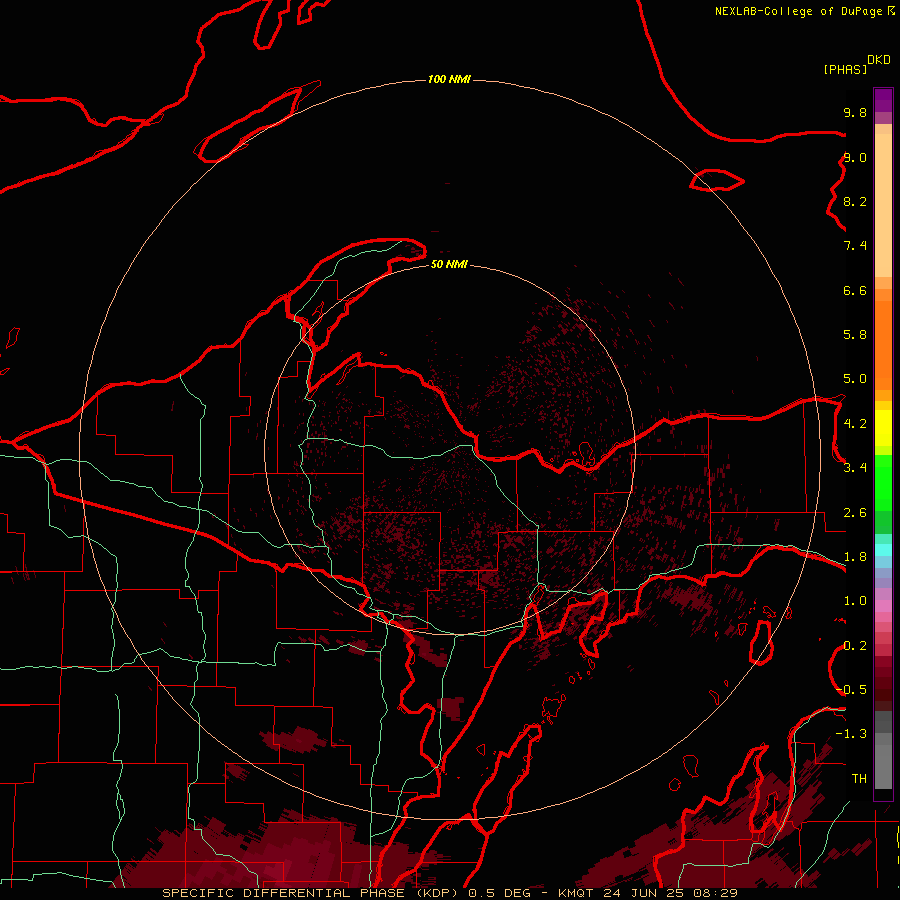Click the 9.8 value on the color scale
The height and width of the screenshot is (900, 900).
point(855,112)
